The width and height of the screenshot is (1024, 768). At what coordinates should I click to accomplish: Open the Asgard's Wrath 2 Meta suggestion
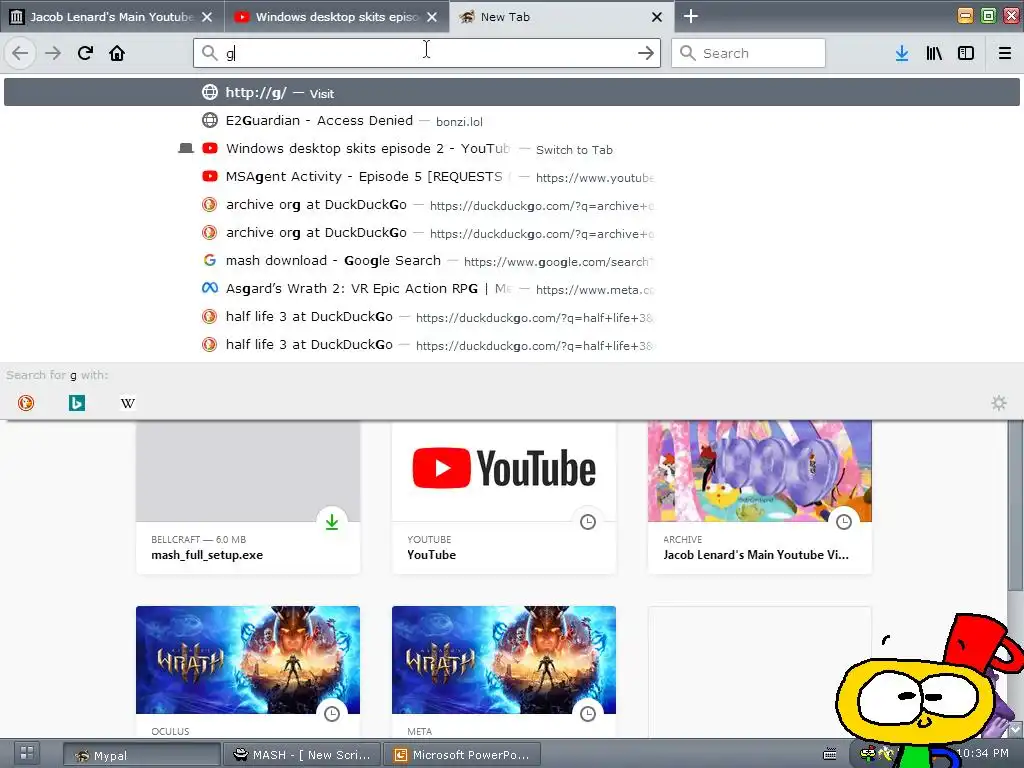coord(512,289)
